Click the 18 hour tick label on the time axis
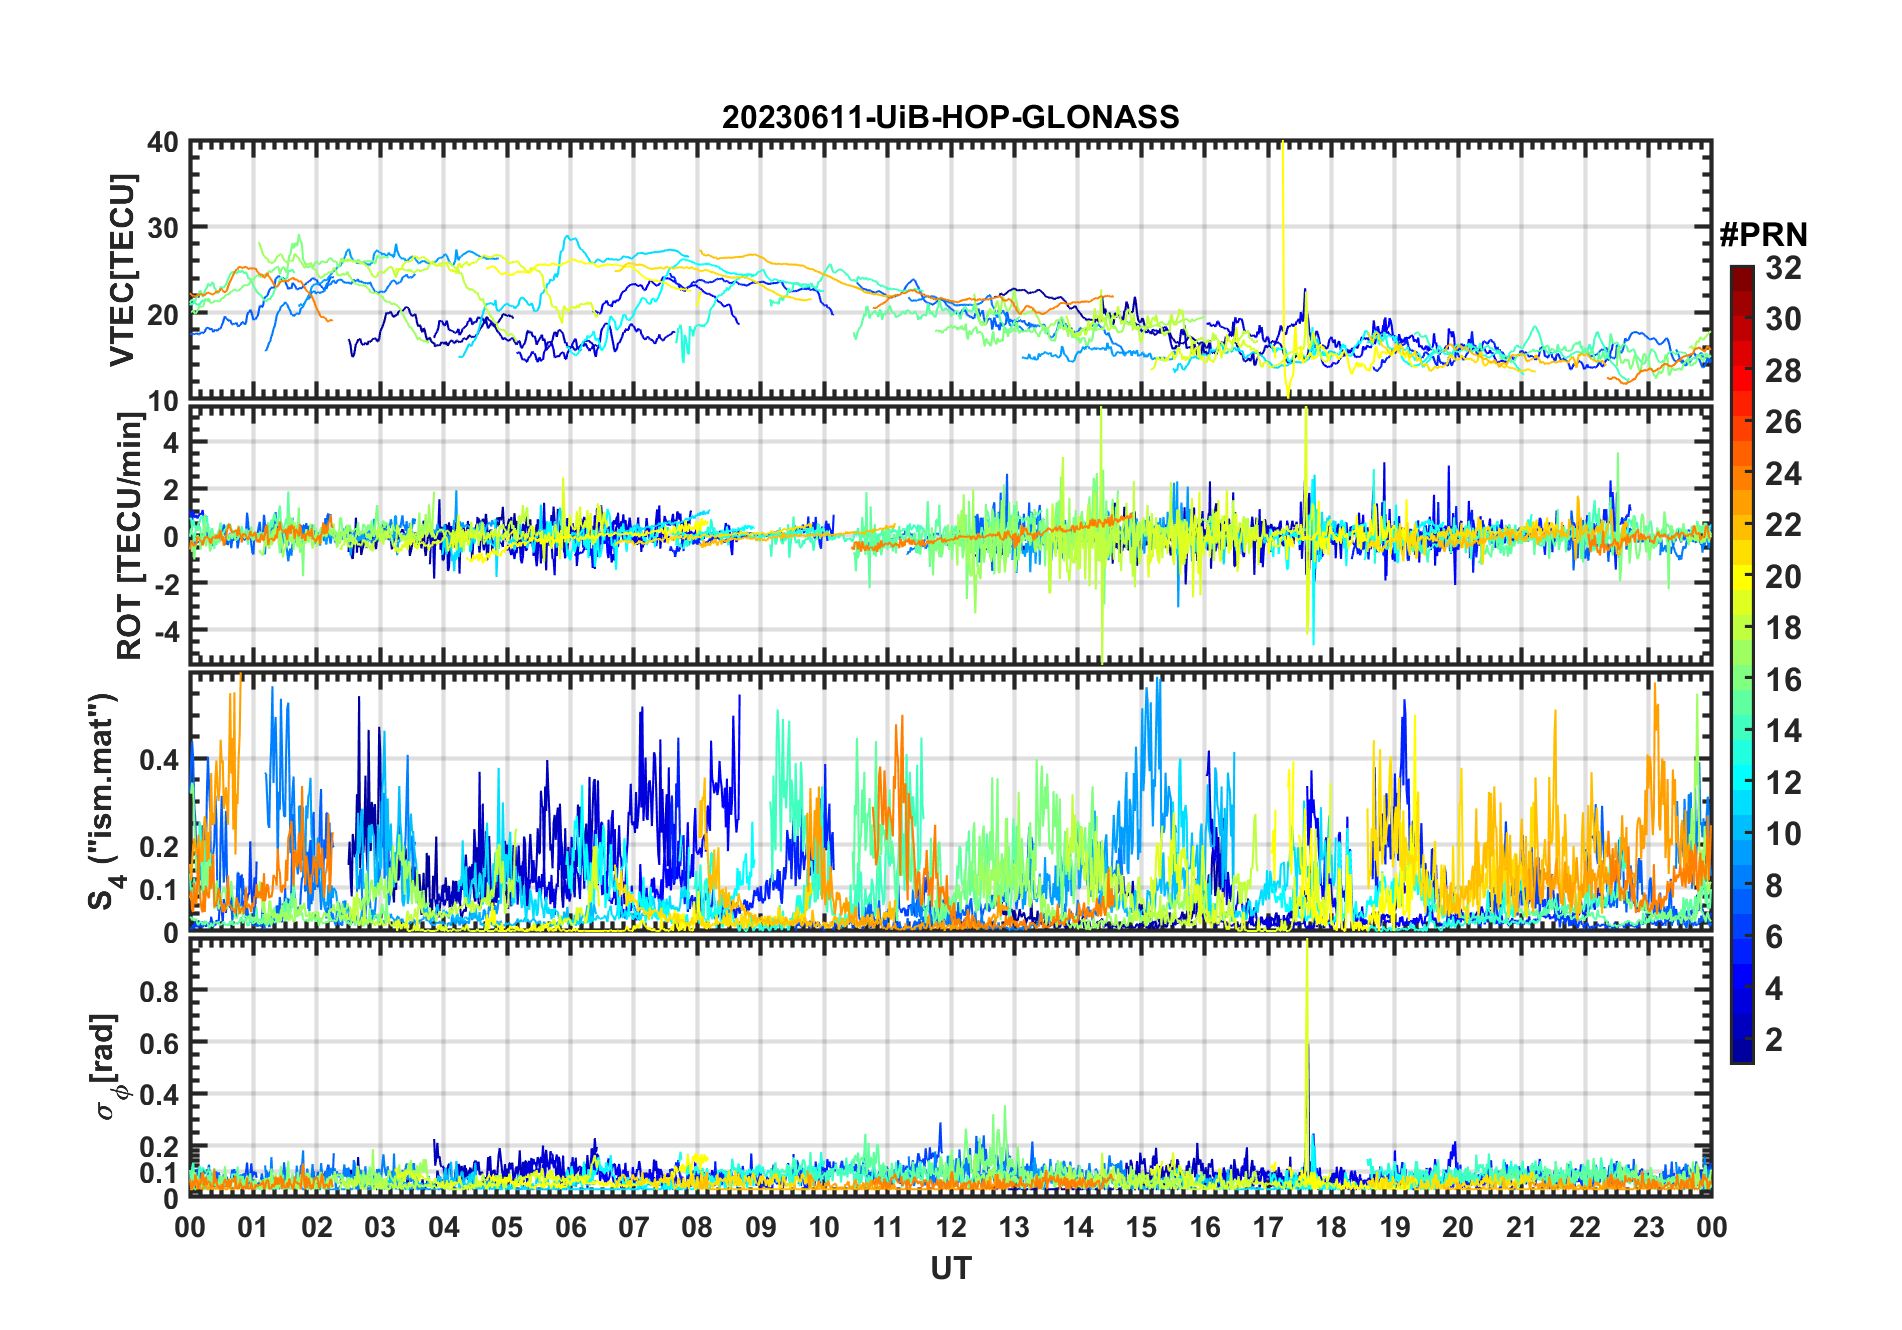This screenshot has height=1330, width=1902. [x=1331, y=1227]
